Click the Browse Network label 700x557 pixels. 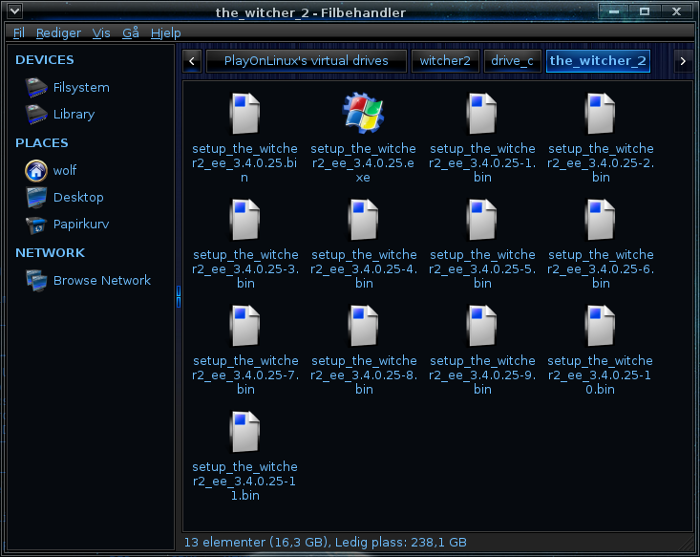pyautogui.click(x=102, y=281)
